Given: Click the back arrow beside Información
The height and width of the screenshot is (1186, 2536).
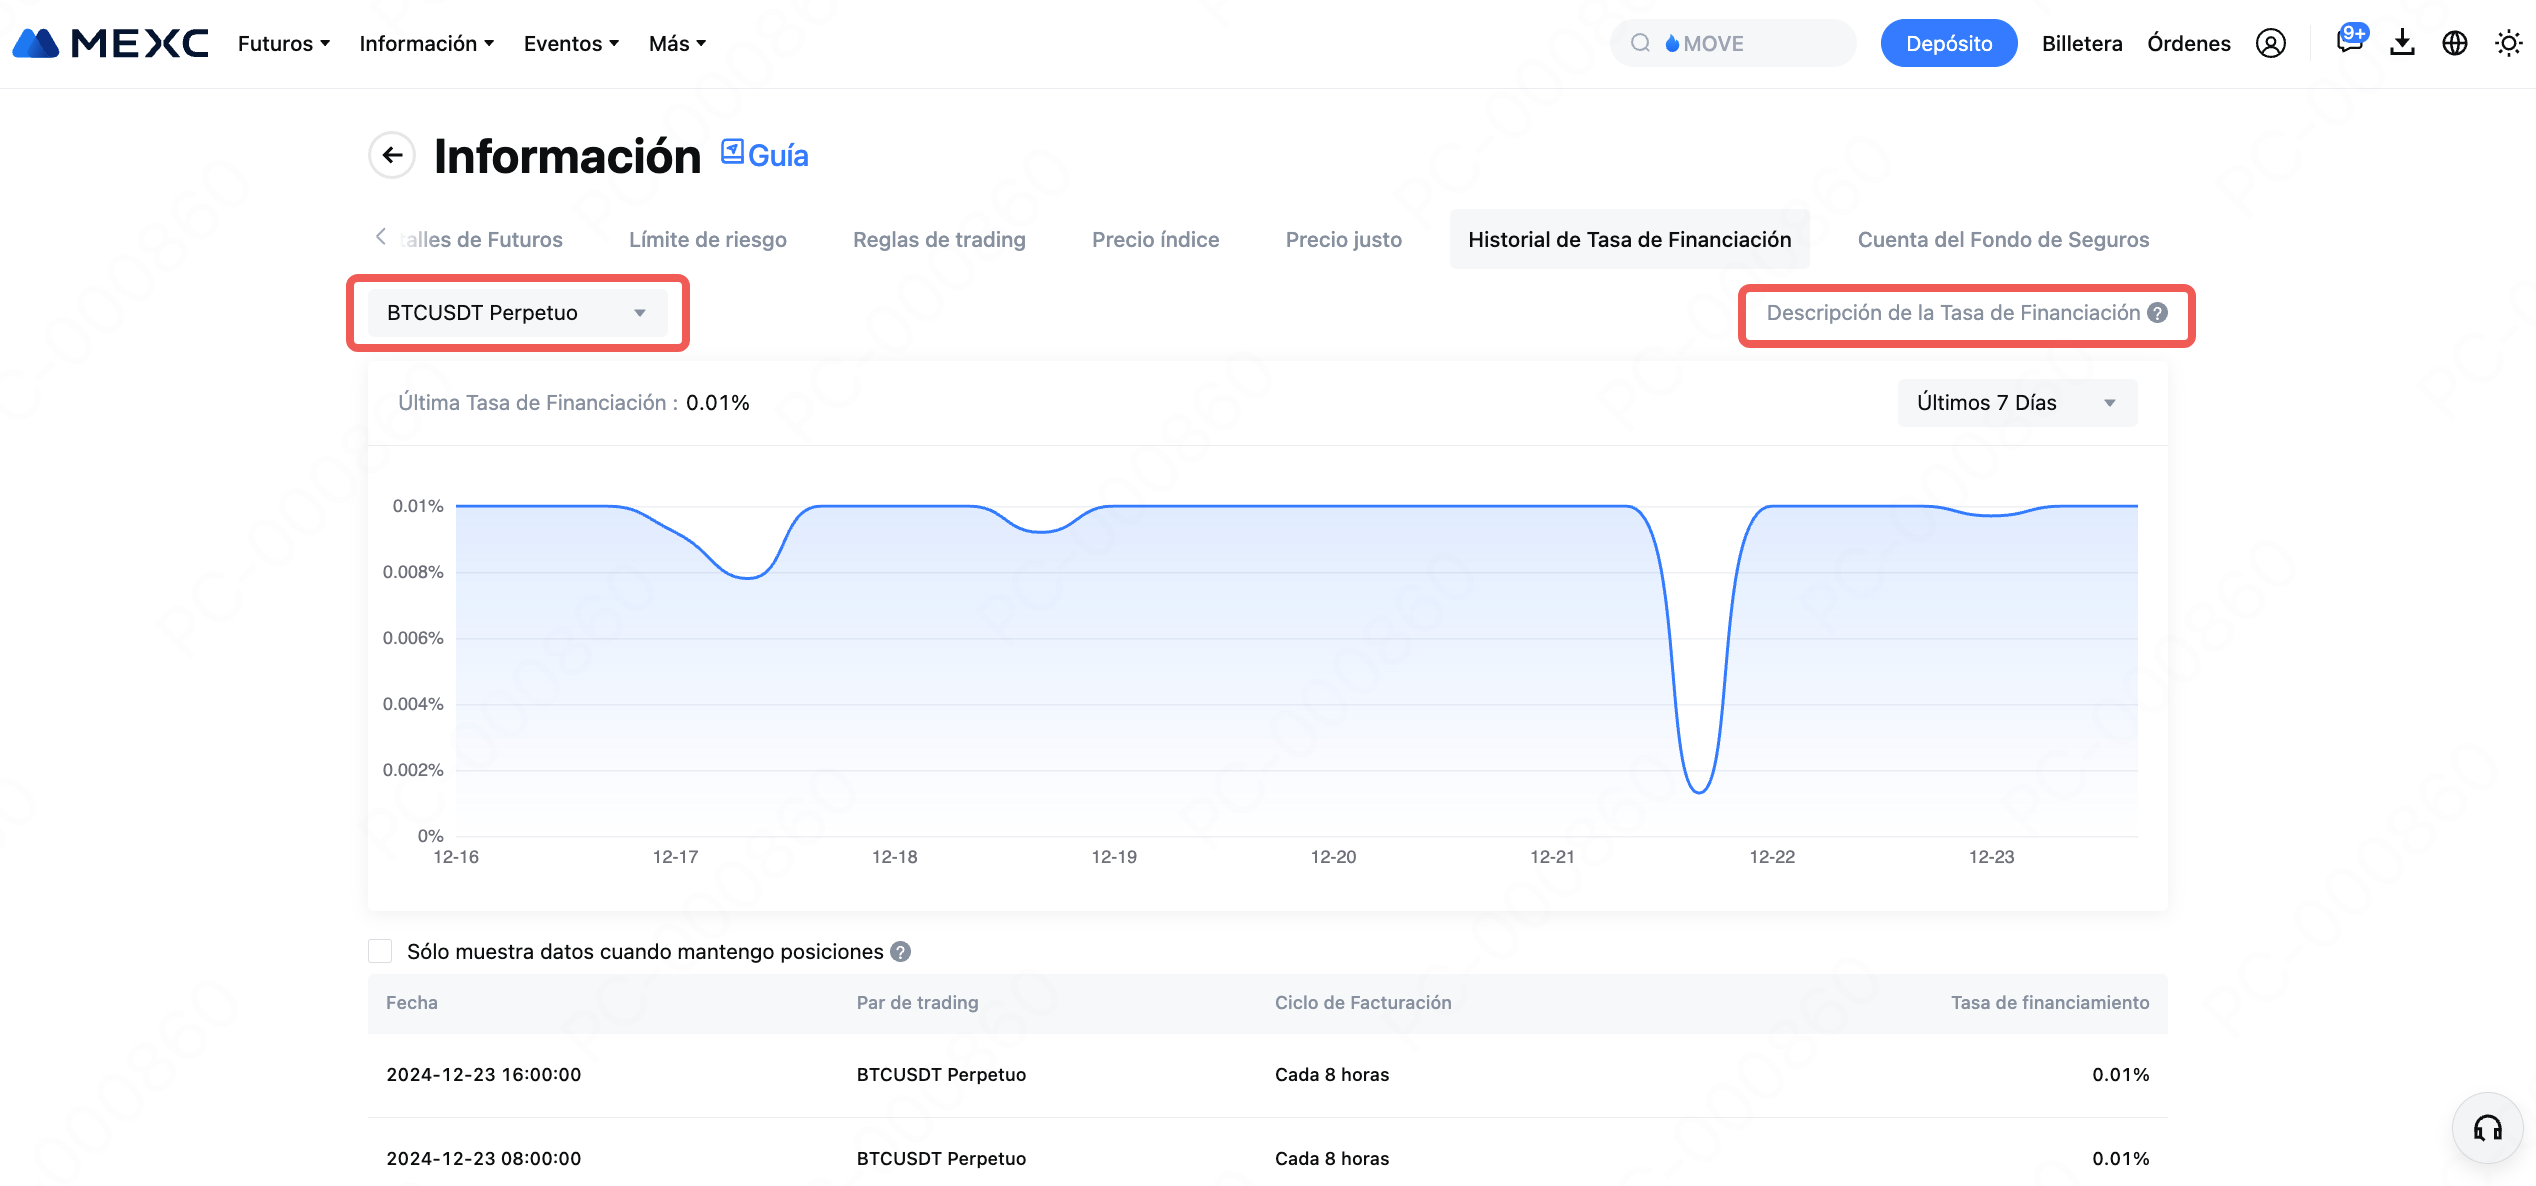Looking at the screenshot, I should pyautogui.click(x=392, y=155).
